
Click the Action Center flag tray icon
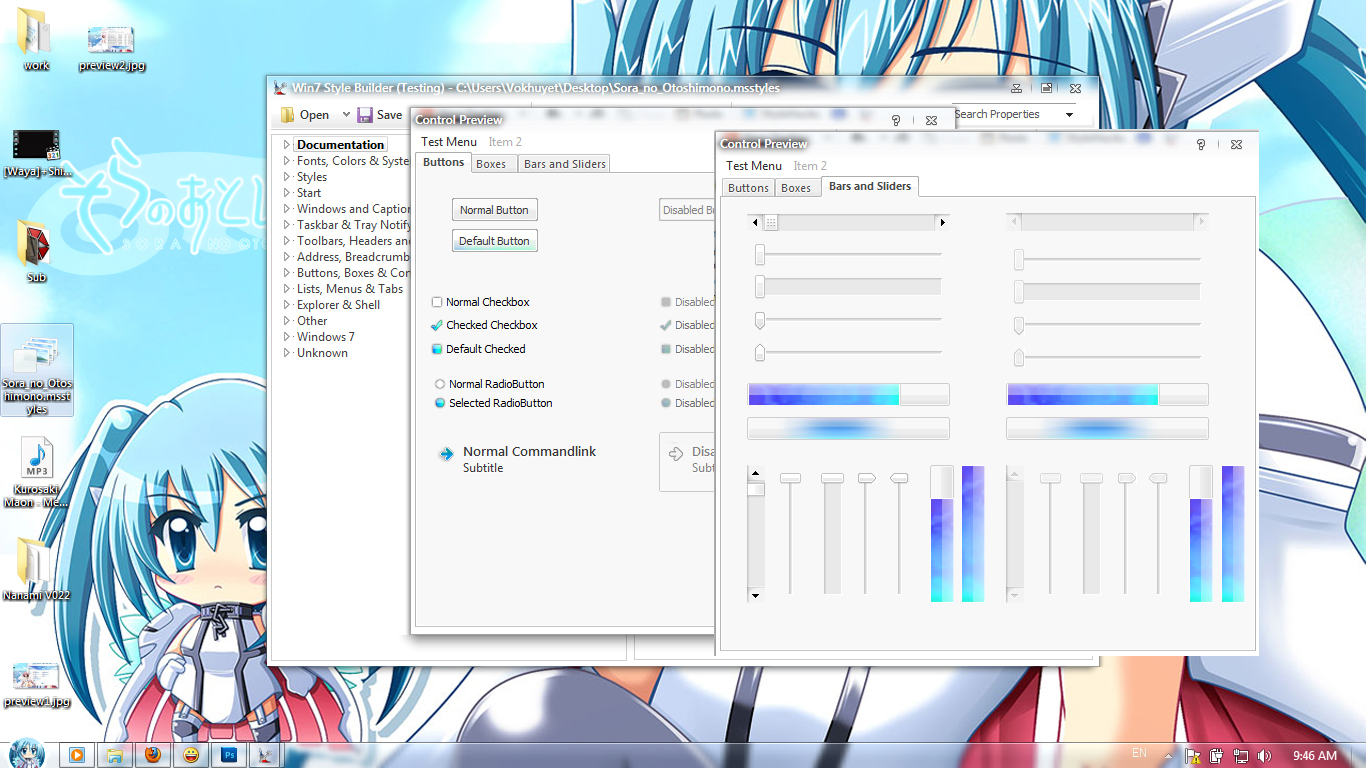click(x=1193, y=755)
